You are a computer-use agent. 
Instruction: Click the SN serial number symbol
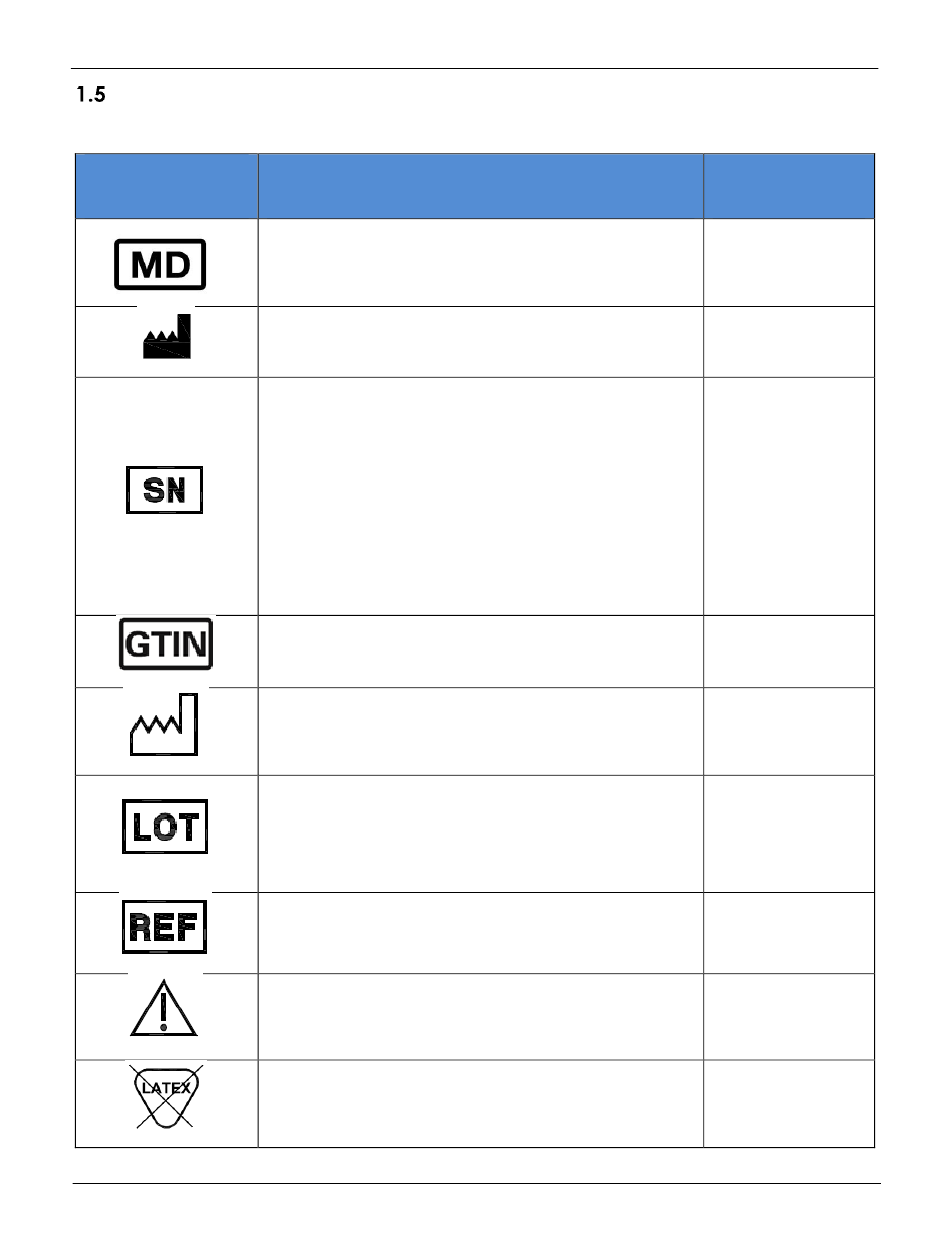165,491
